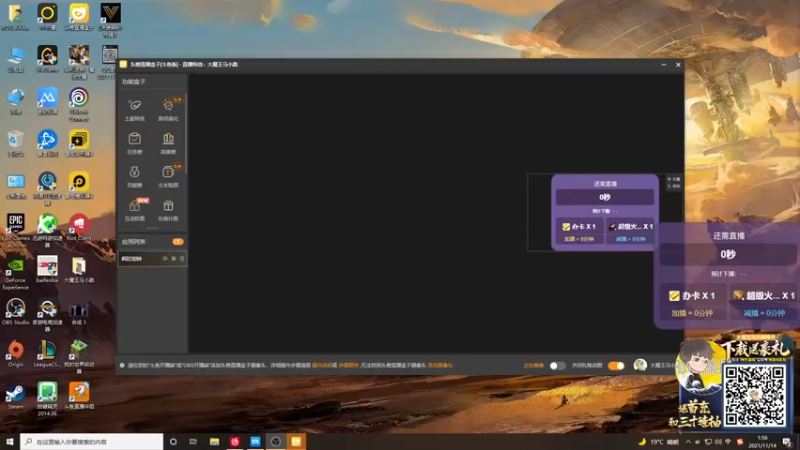Click the overlay '办卡 X 1' card at right edge
The width and height of the screenshot is (800, 450).
692,303
